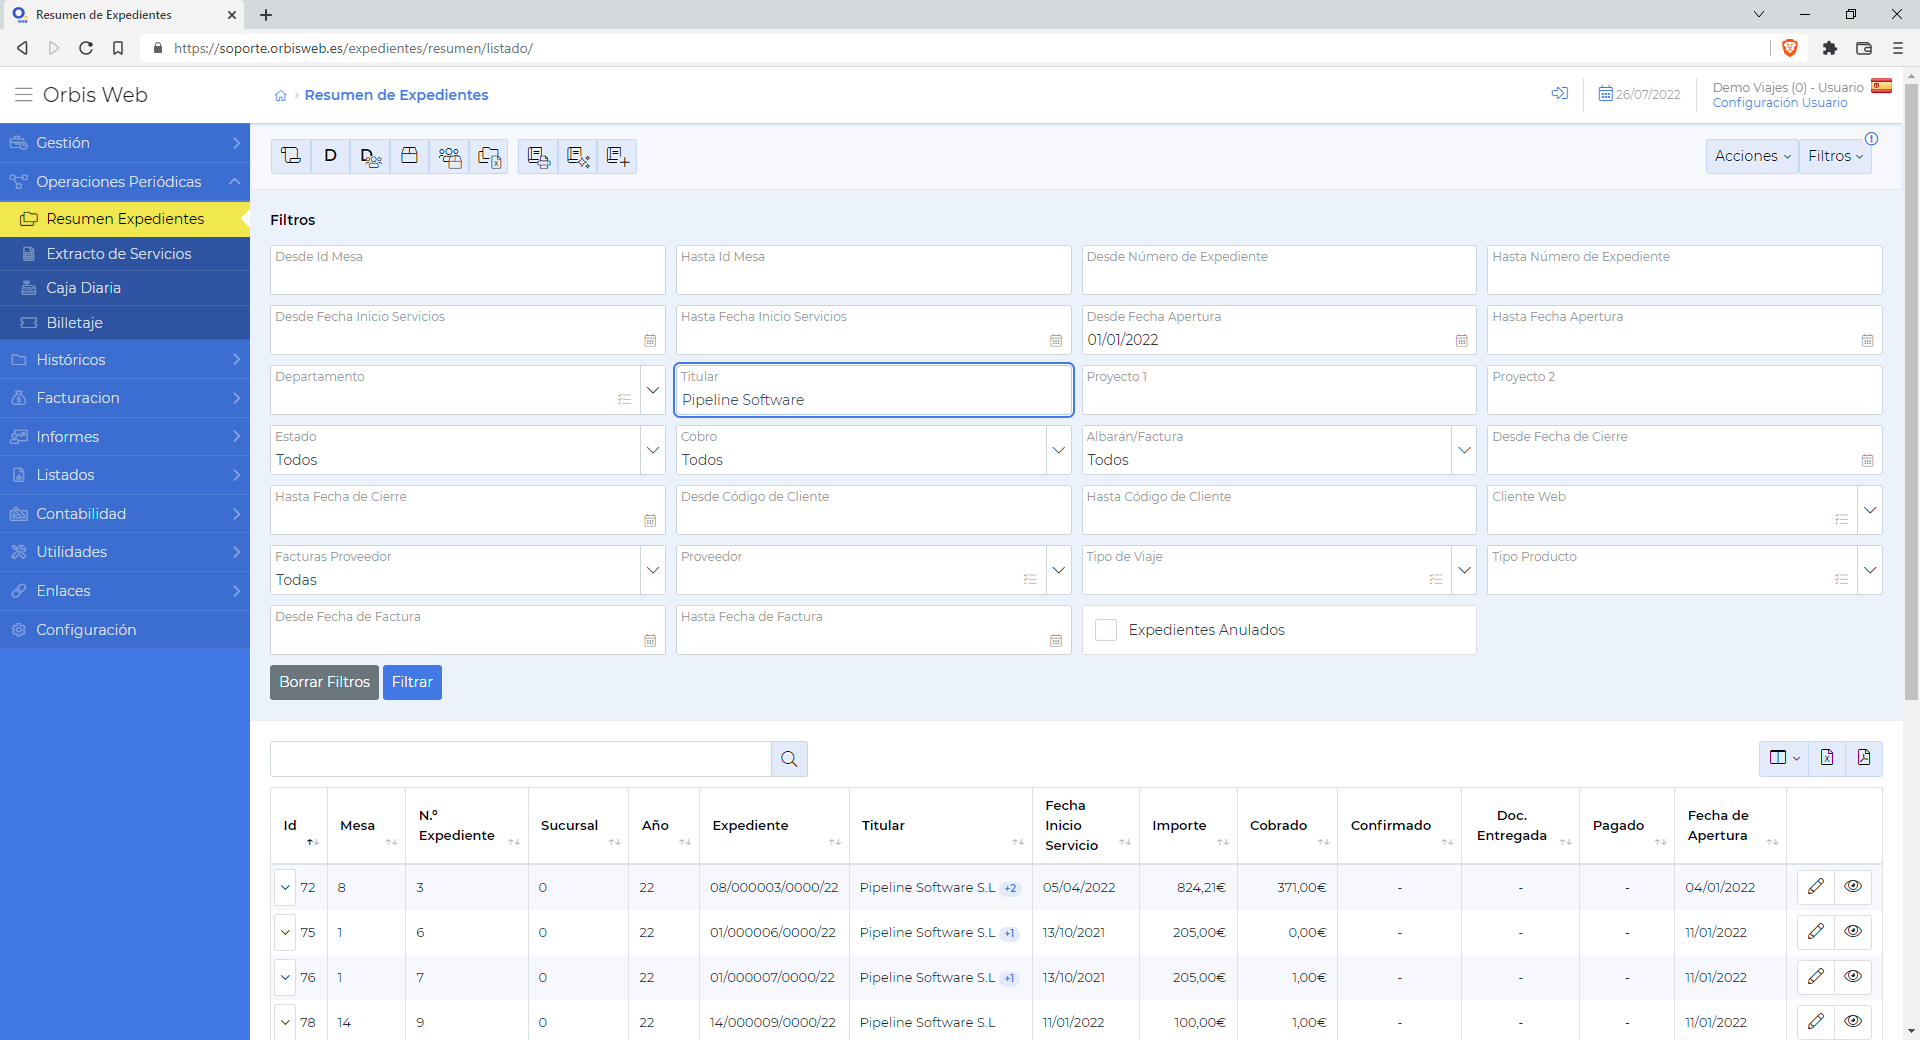Click the book with printer toolbar icon
Image resolution: width=1920 pixels, height=1040 pixels.
pos(538,156)
